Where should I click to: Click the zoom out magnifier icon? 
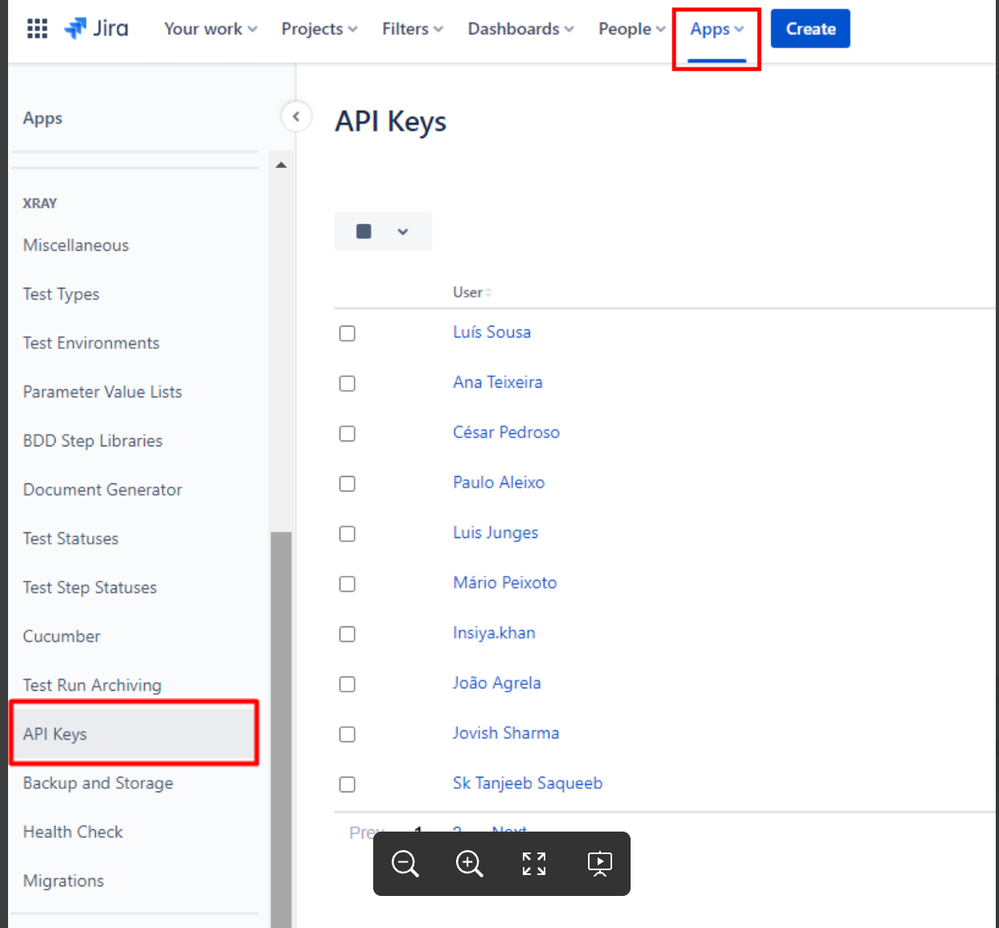tap(405, 864)
